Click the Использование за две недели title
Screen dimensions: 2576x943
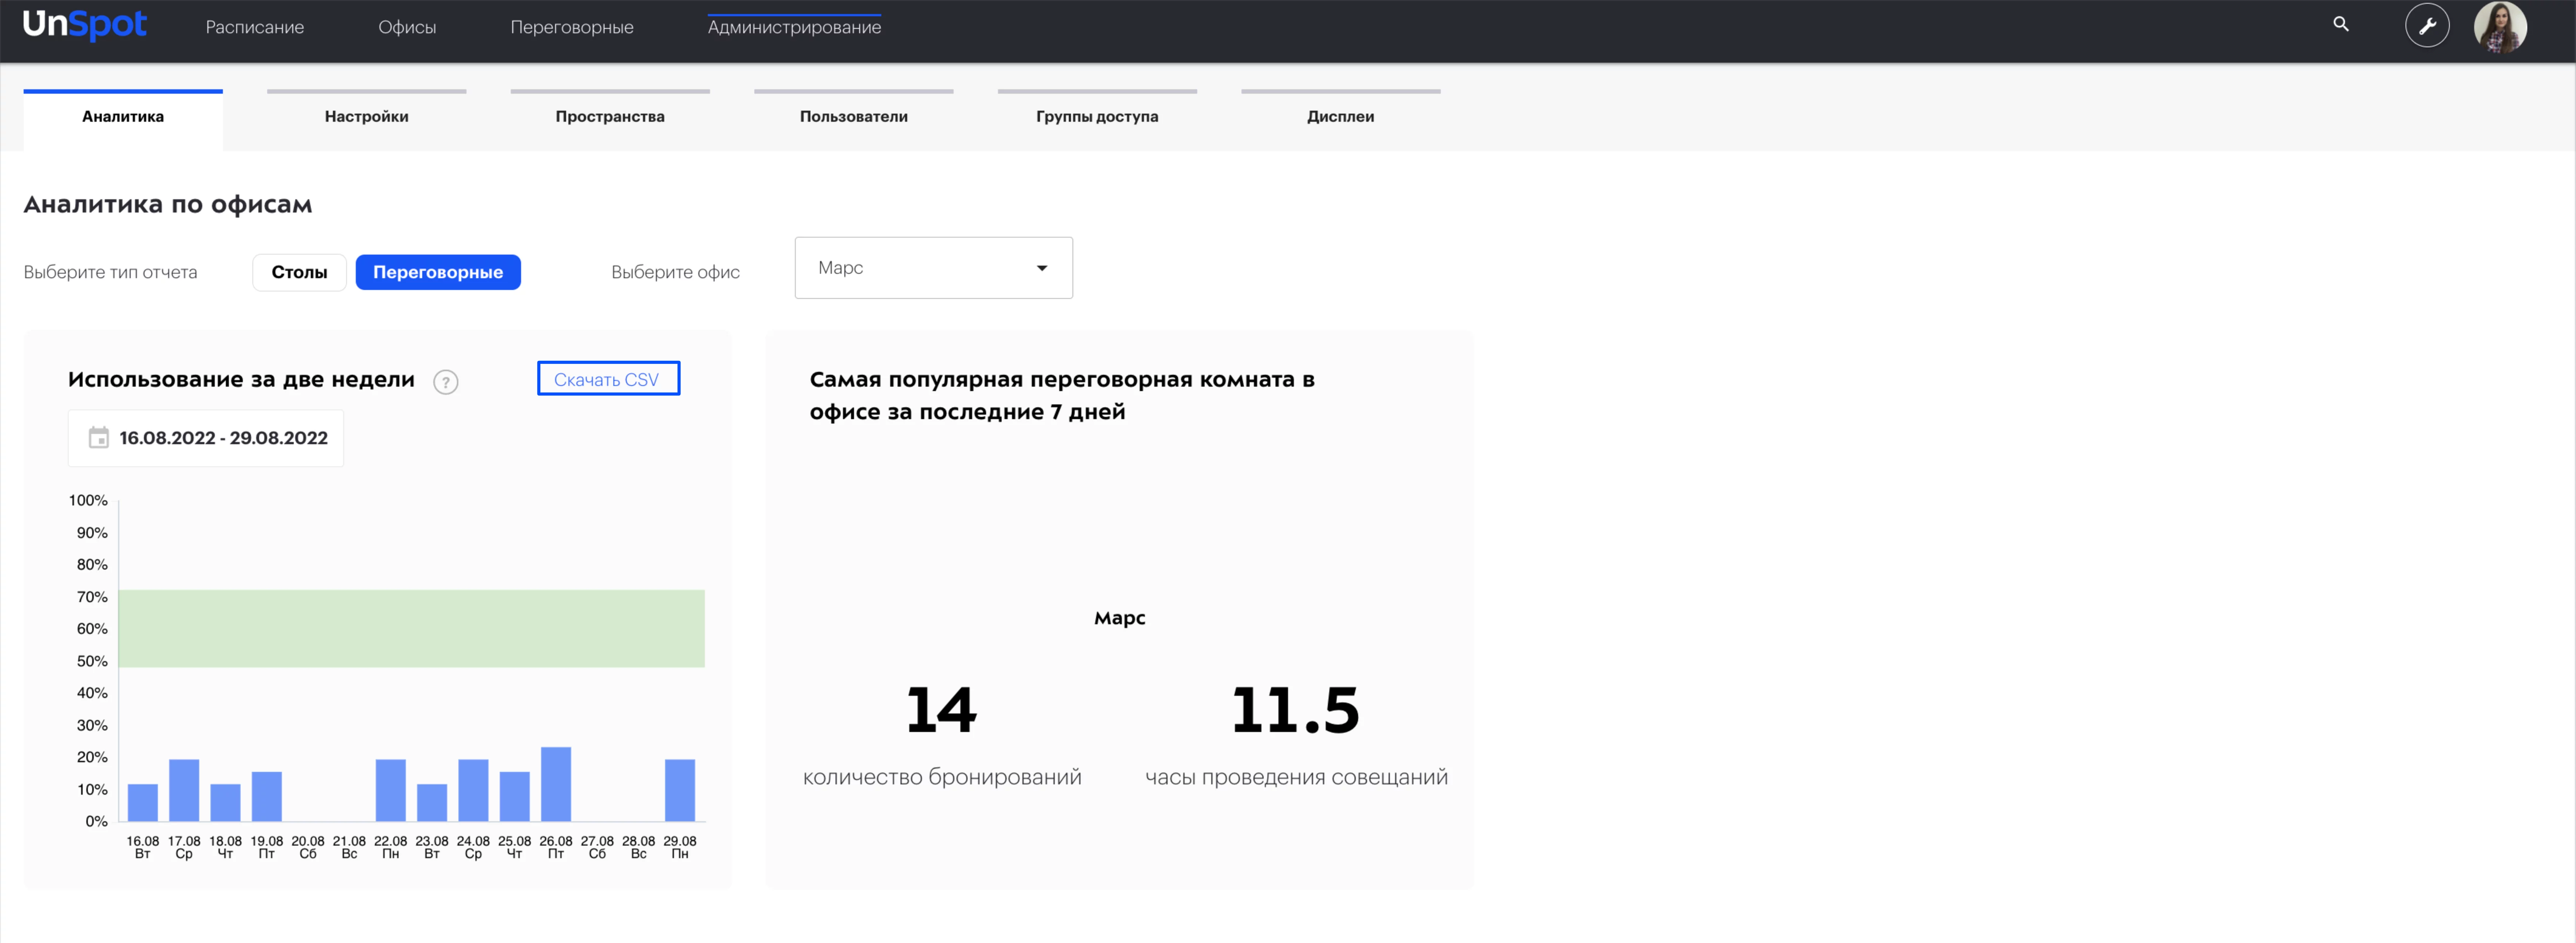[241, 380]
